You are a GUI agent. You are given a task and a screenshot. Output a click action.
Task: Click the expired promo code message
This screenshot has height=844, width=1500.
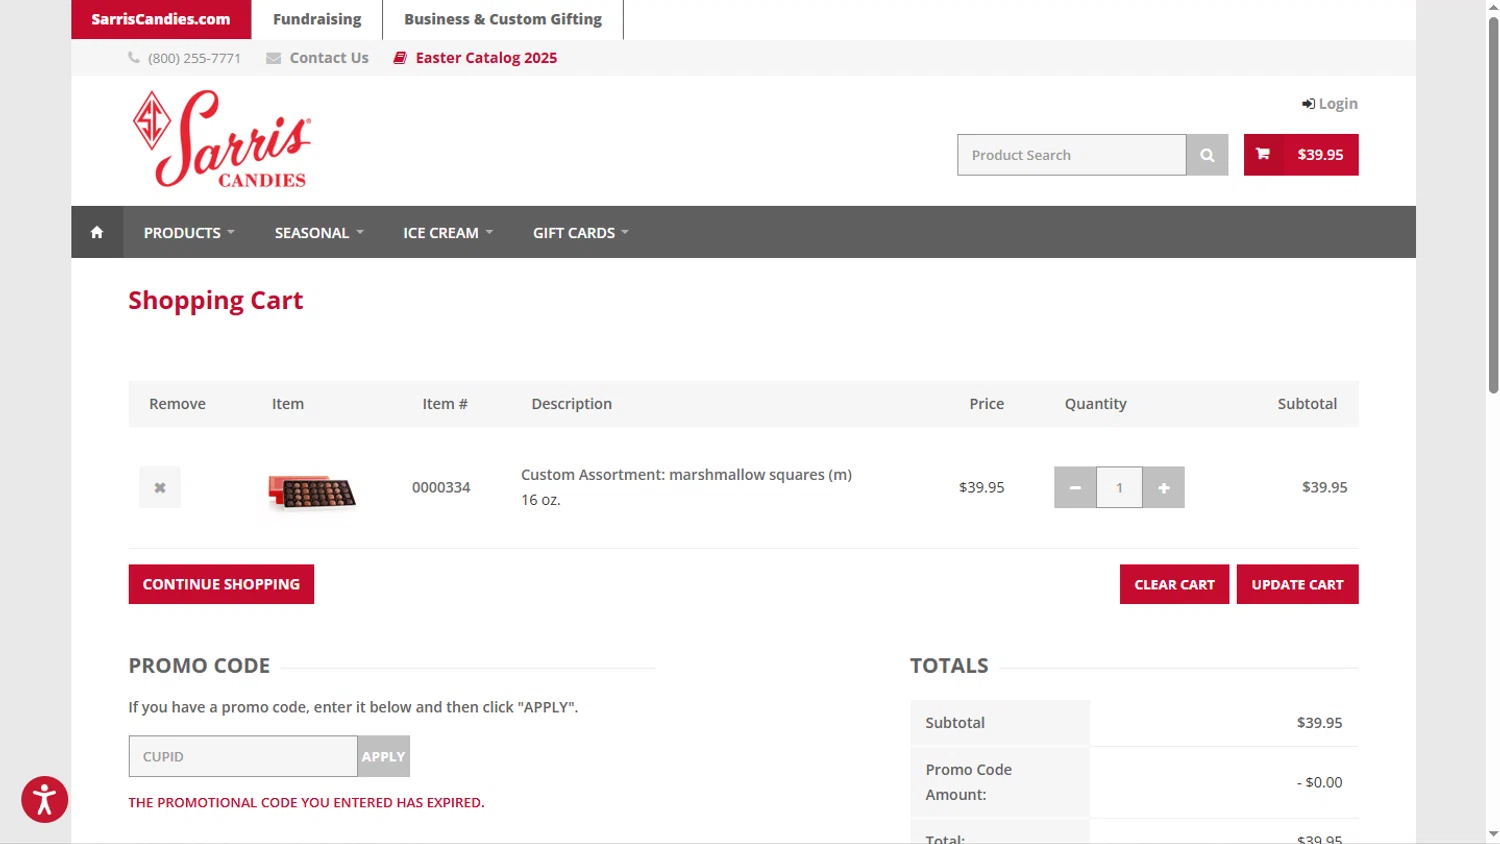[306, 802]
